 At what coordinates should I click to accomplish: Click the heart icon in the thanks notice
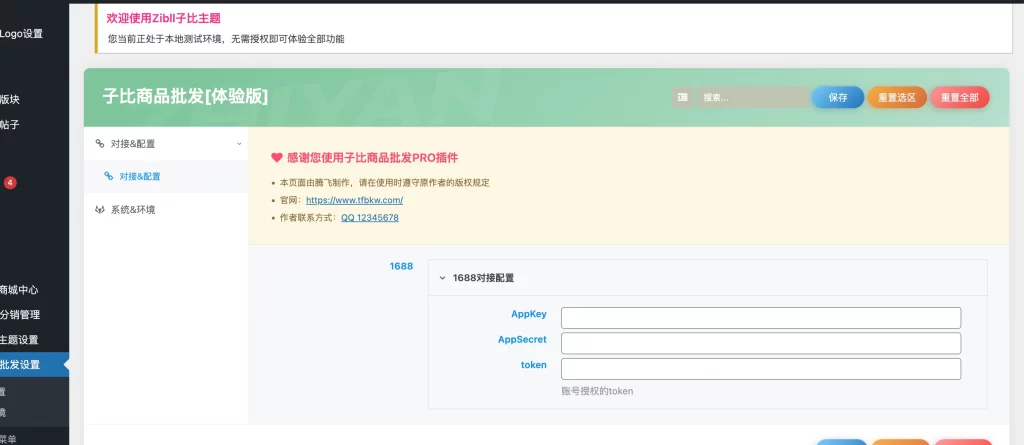(276, 157)
